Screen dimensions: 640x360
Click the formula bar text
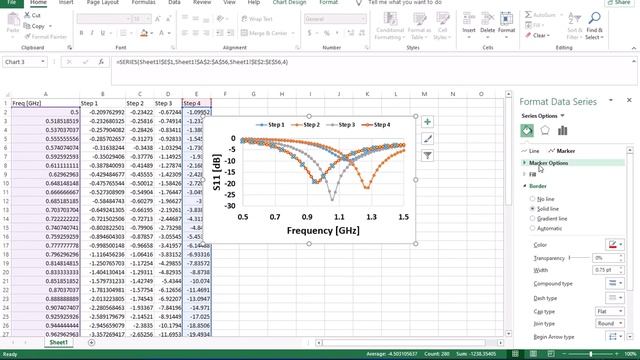point(202,62)
